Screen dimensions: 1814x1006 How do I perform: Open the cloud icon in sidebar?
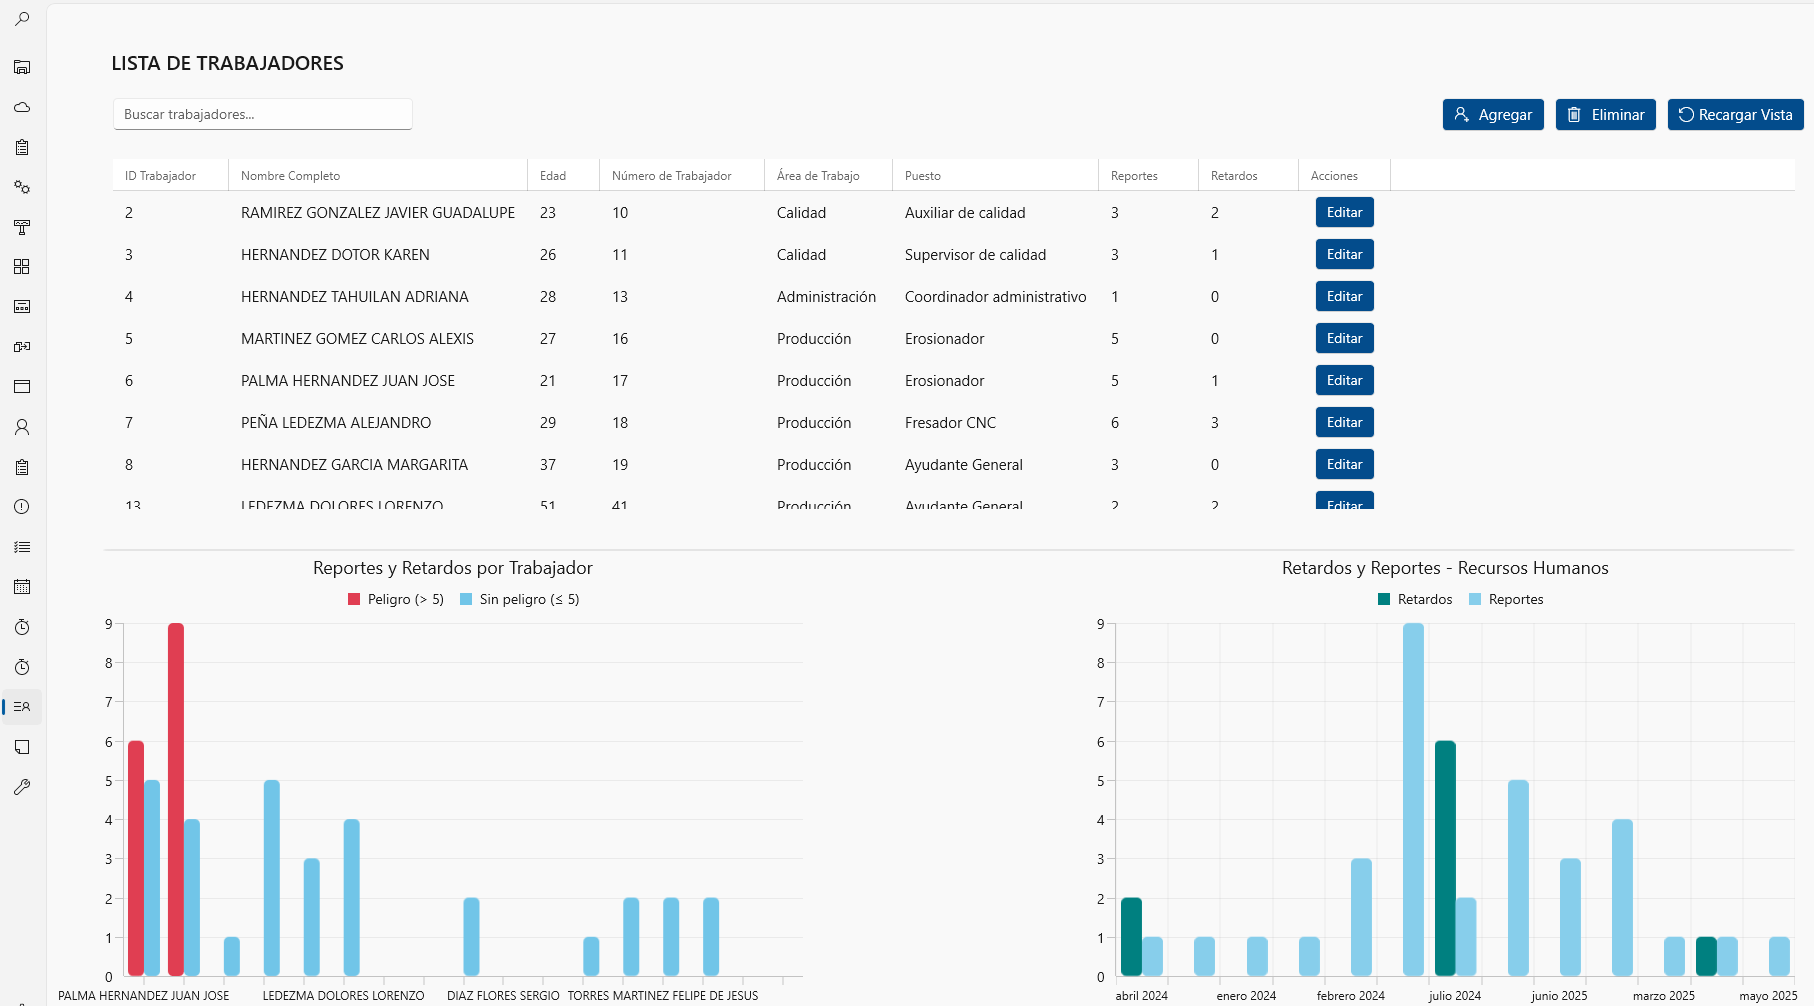click(22, 107)
